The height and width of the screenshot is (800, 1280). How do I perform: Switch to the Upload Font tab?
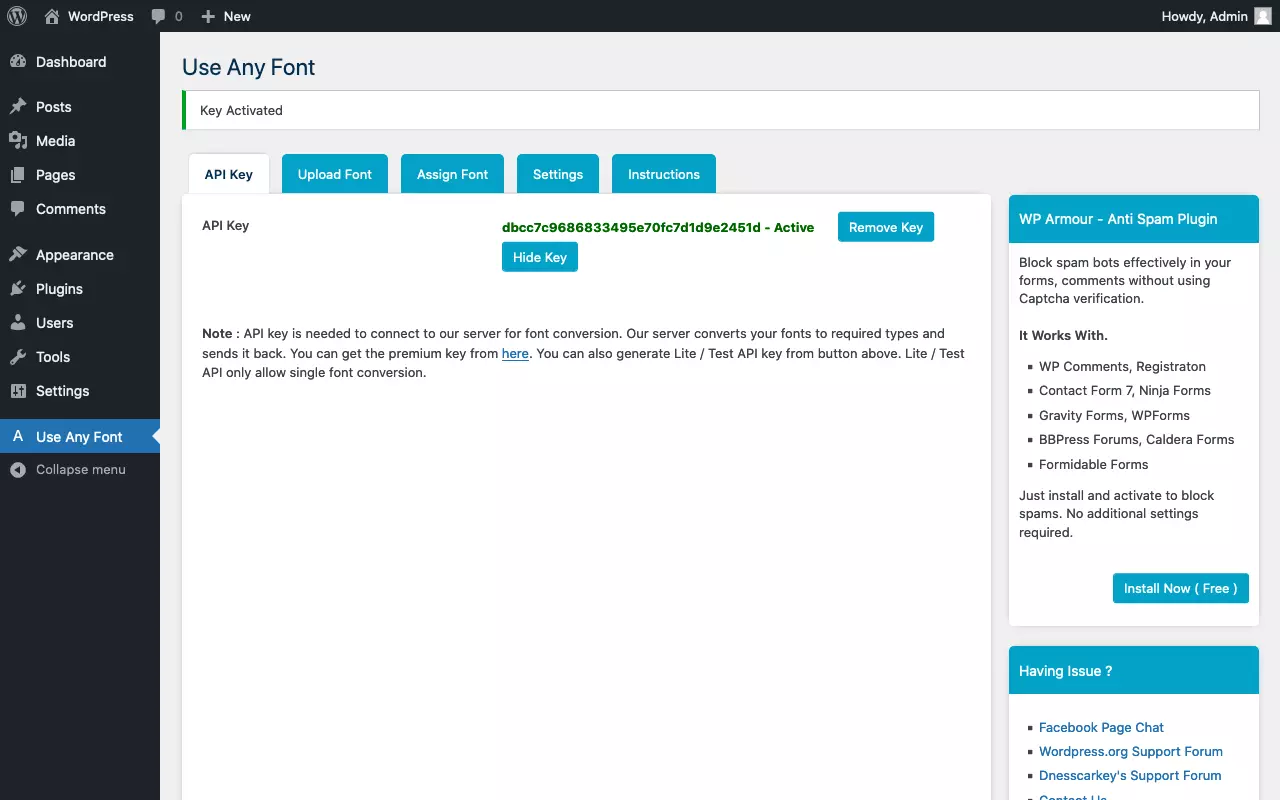tap(335, 174)
